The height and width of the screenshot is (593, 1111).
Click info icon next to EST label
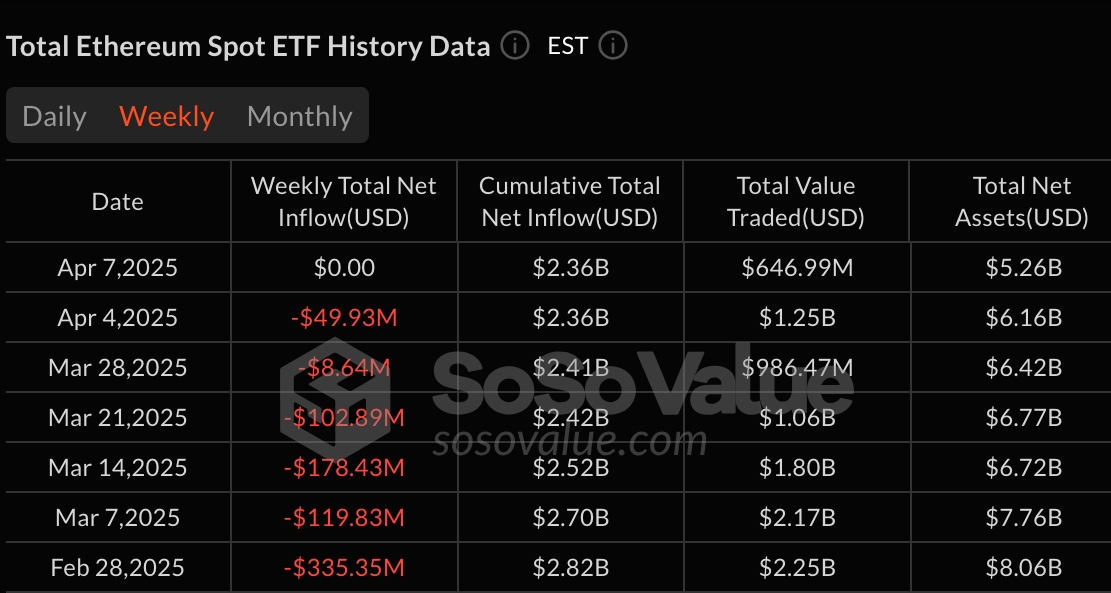click(x=612, y=46)
